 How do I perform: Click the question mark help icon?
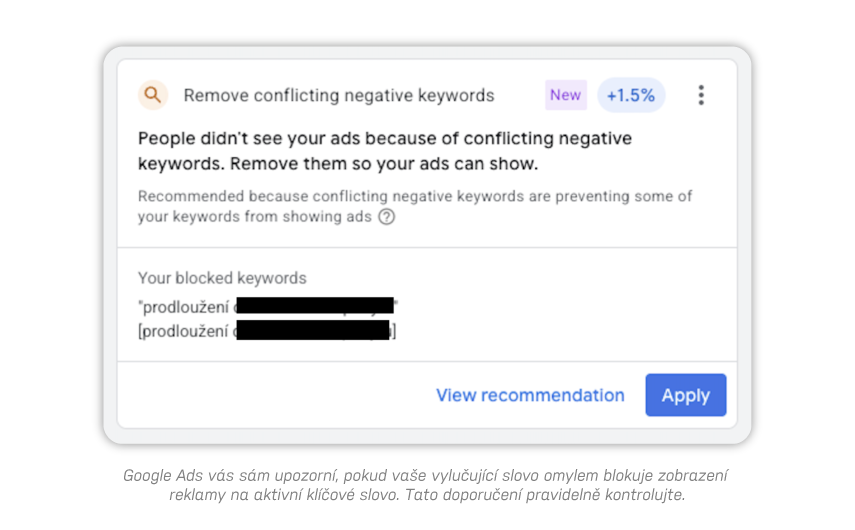[387, 217]
